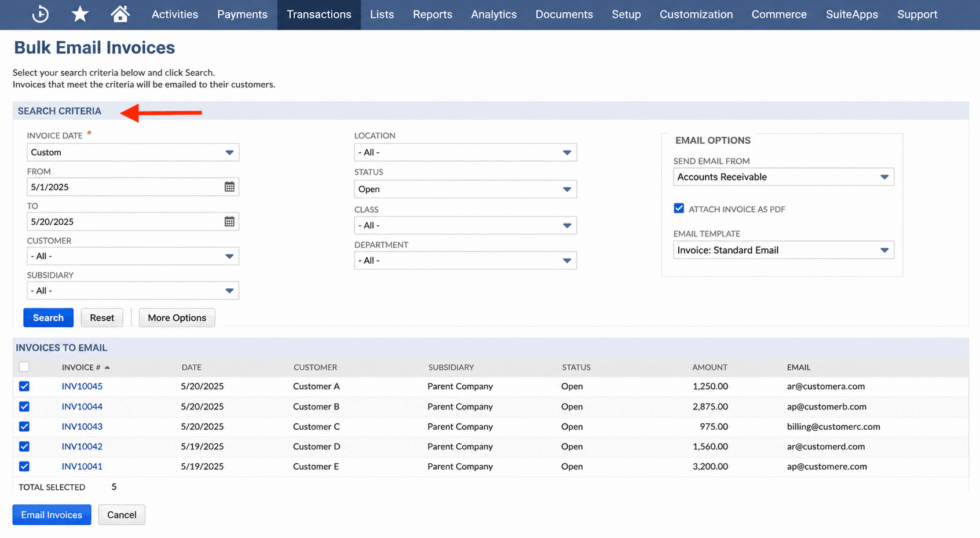Uncheck the INV10045 row checkbox
980x538 pixels.
[x=24, y=386]
